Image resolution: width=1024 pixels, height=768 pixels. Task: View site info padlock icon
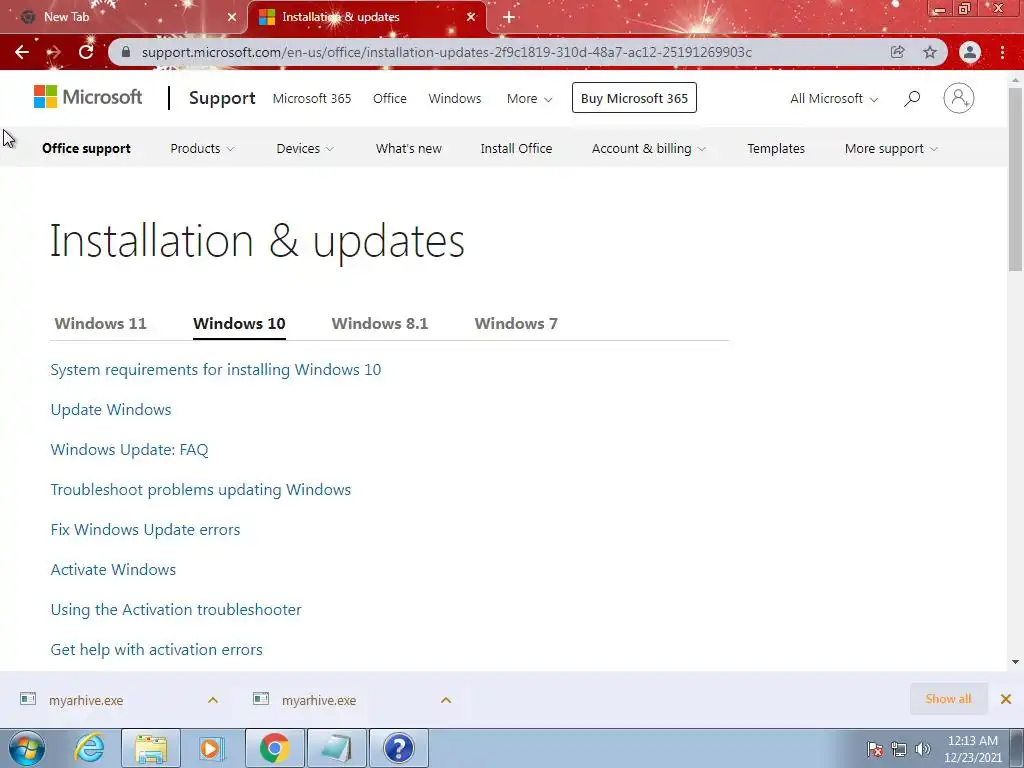click(126, 52)
